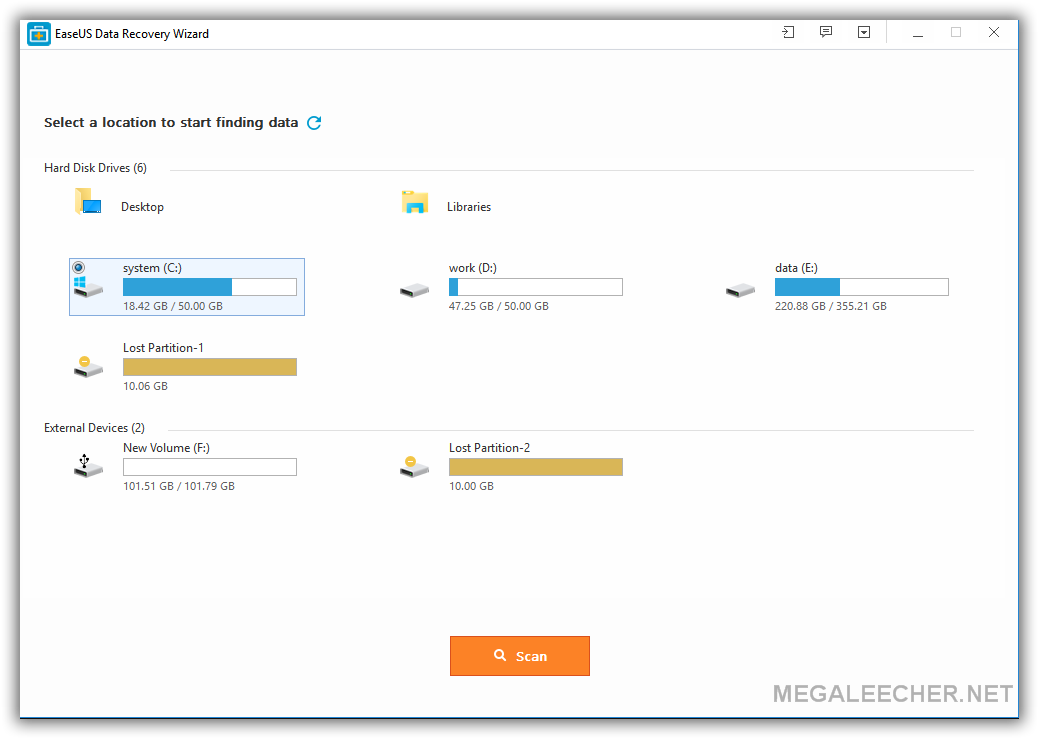
Task: Start scanning with the Scan button
Action: click(520, 656)
